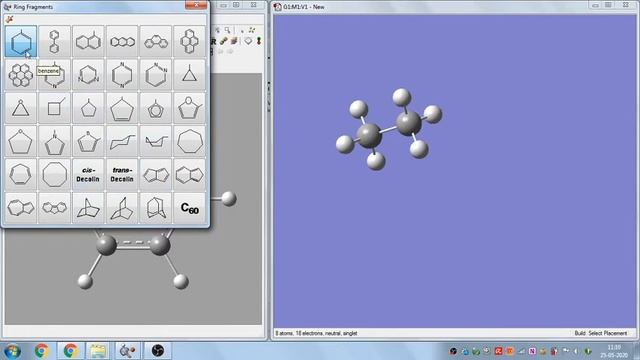
Task: Click left carbon in the gray preview window
Action: pyautogui.click(x=107, y=245)
